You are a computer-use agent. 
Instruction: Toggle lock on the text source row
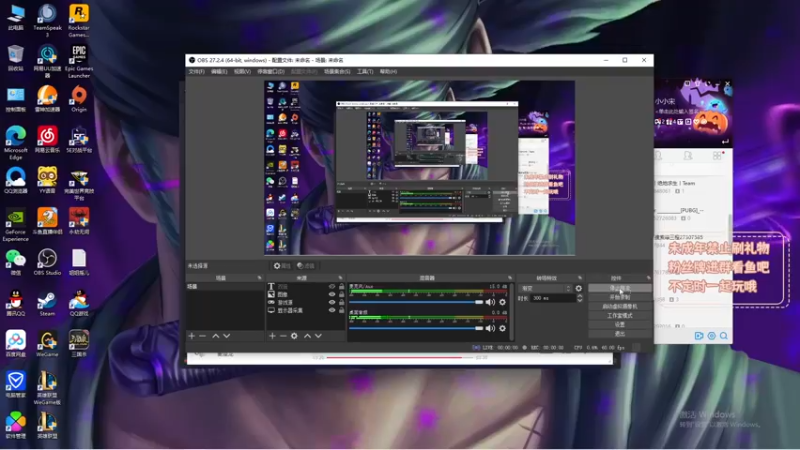coord(342,287)
